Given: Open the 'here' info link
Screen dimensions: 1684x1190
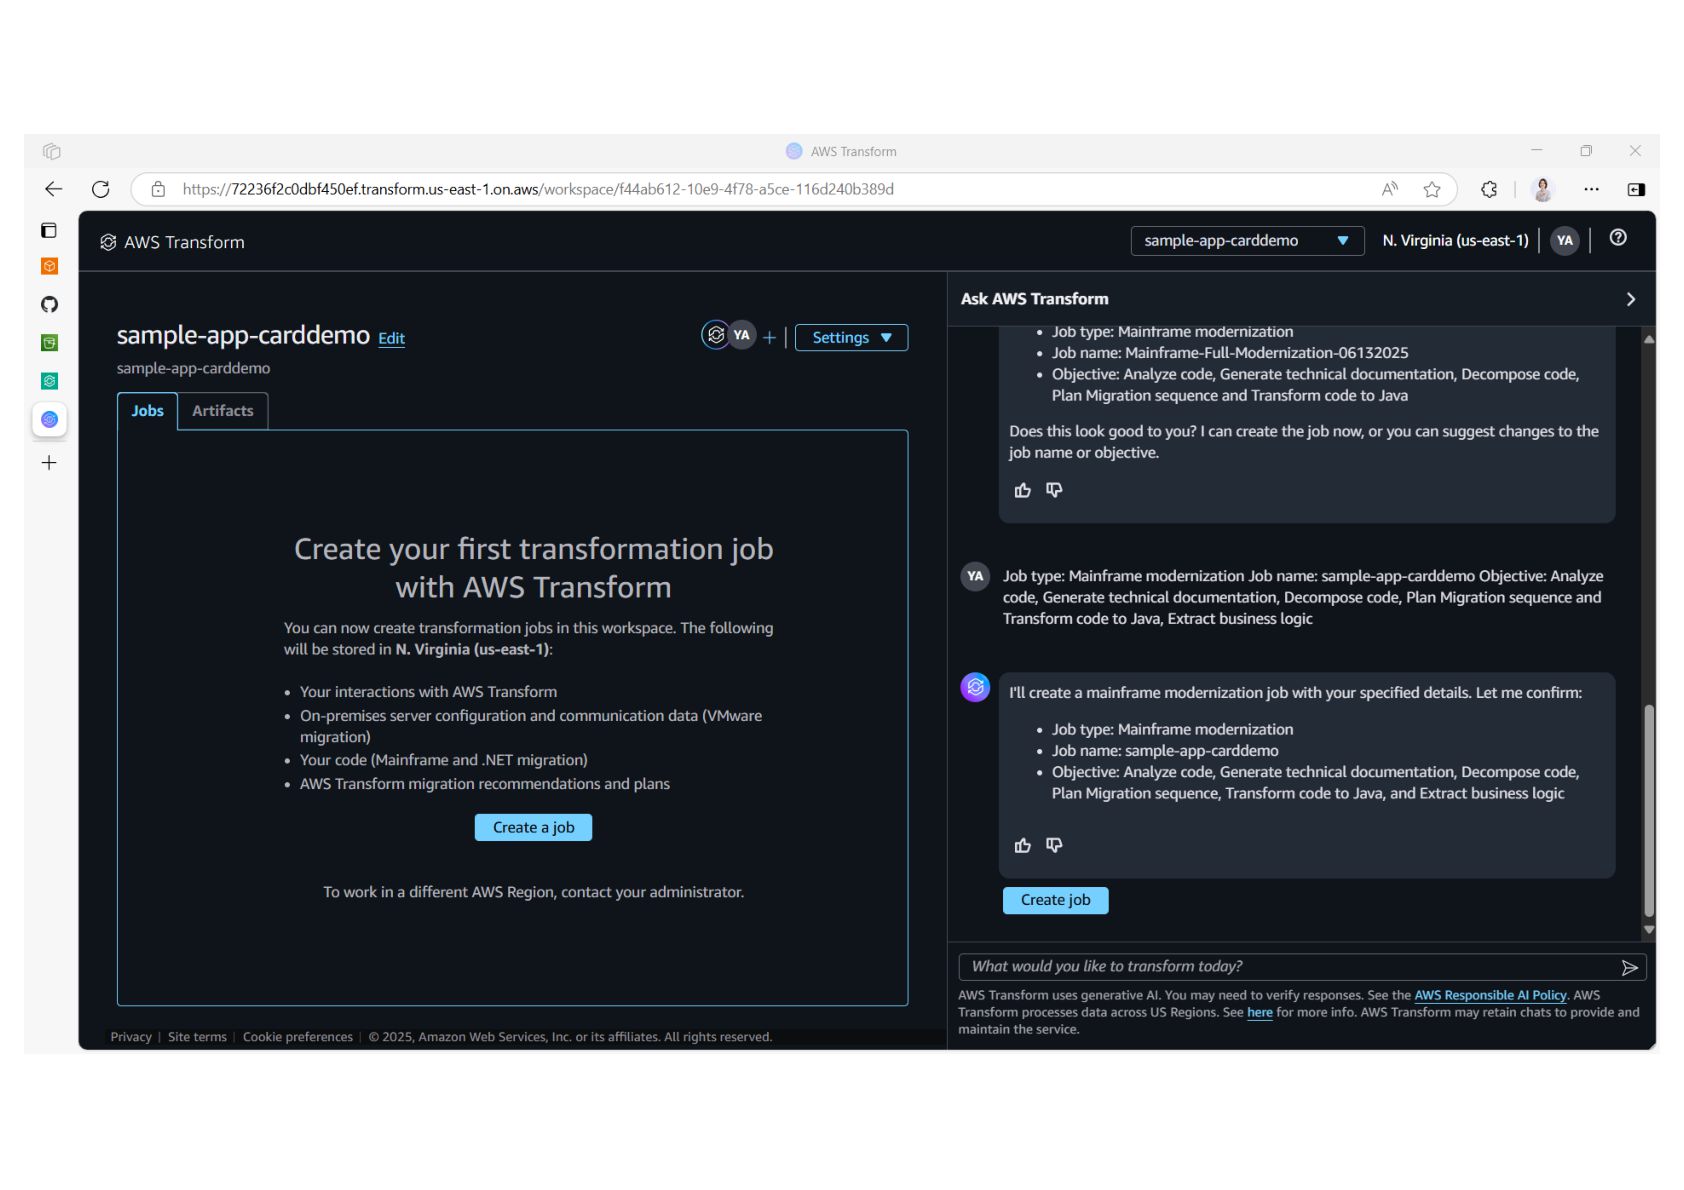Looking at the screenshot, I should tap(1259, 1012).
